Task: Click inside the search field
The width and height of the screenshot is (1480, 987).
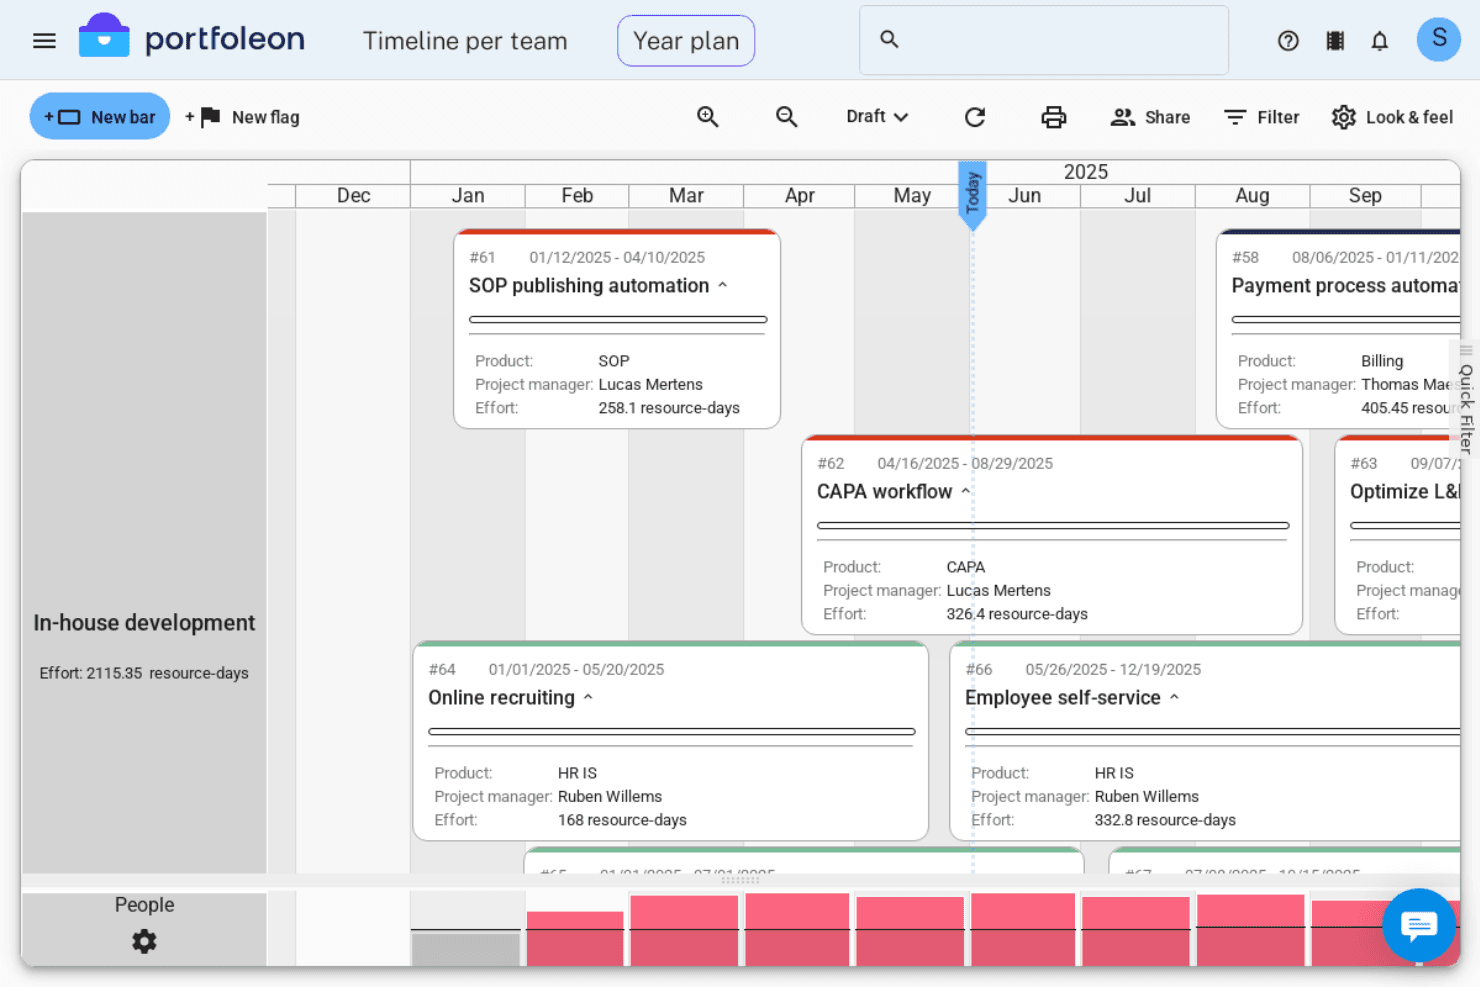Action: coord(1044,40)
